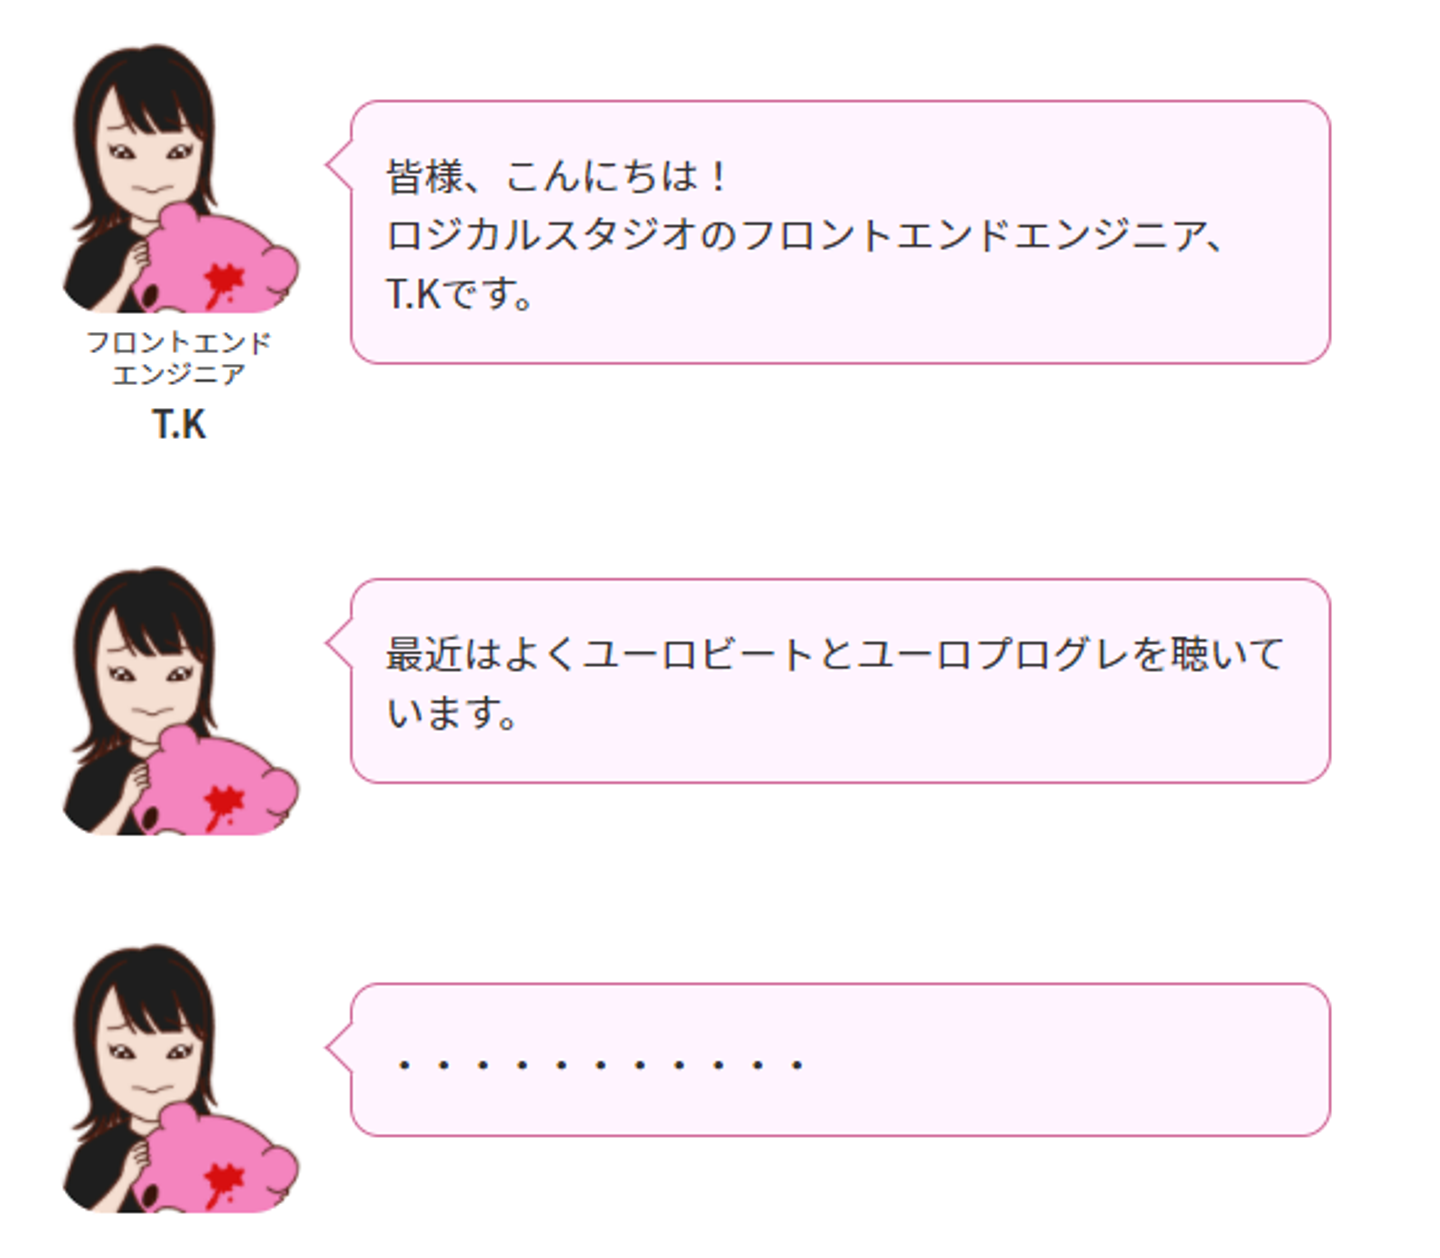Screen dimensions: 1440x1258
Task: Click the フロントエンドエンジニア job title caption
Action: pyautogui.click(x=179, y=358)
